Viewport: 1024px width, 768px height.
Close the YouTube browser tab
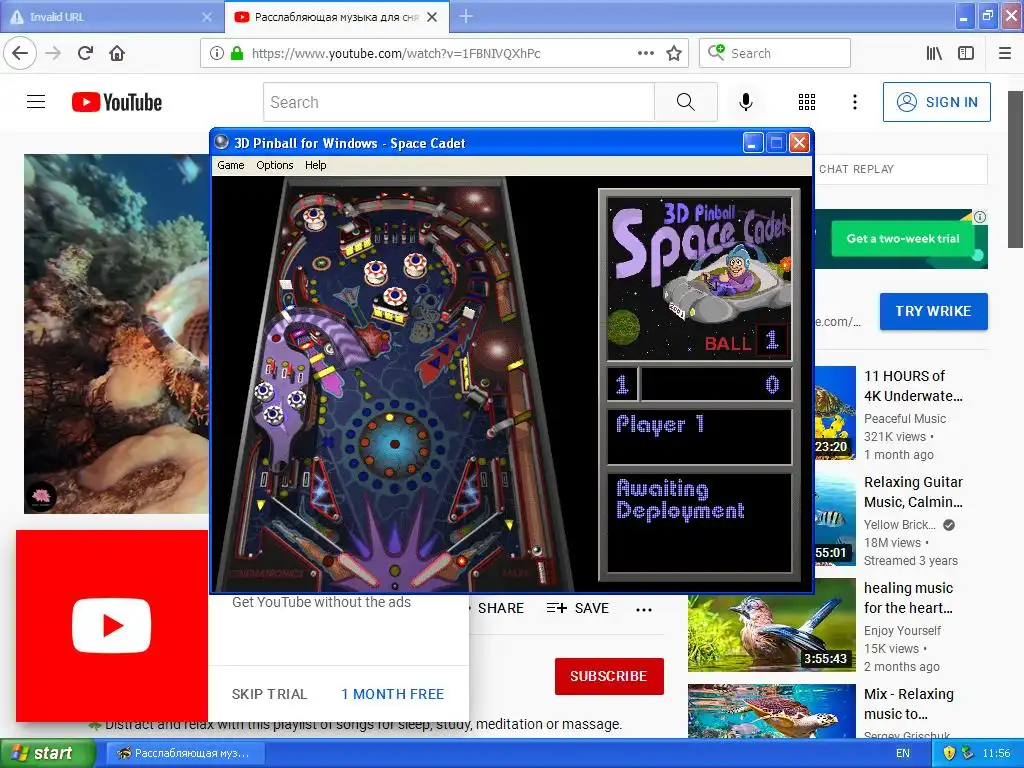tap(432, 17)
